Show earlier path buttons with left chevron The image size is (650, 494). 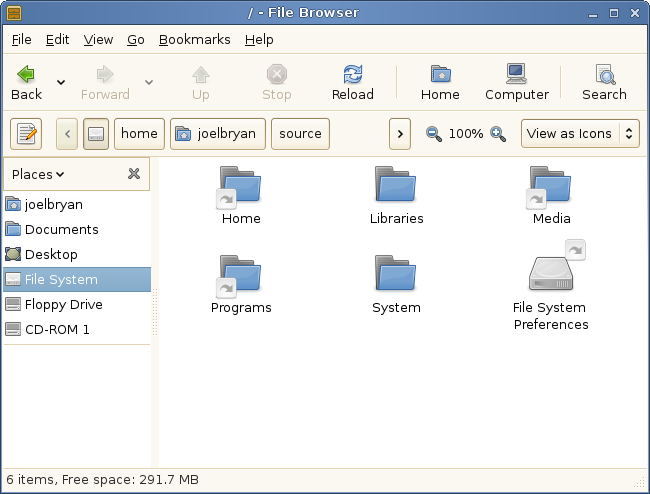pyautogui.click(x=67, y=134)
